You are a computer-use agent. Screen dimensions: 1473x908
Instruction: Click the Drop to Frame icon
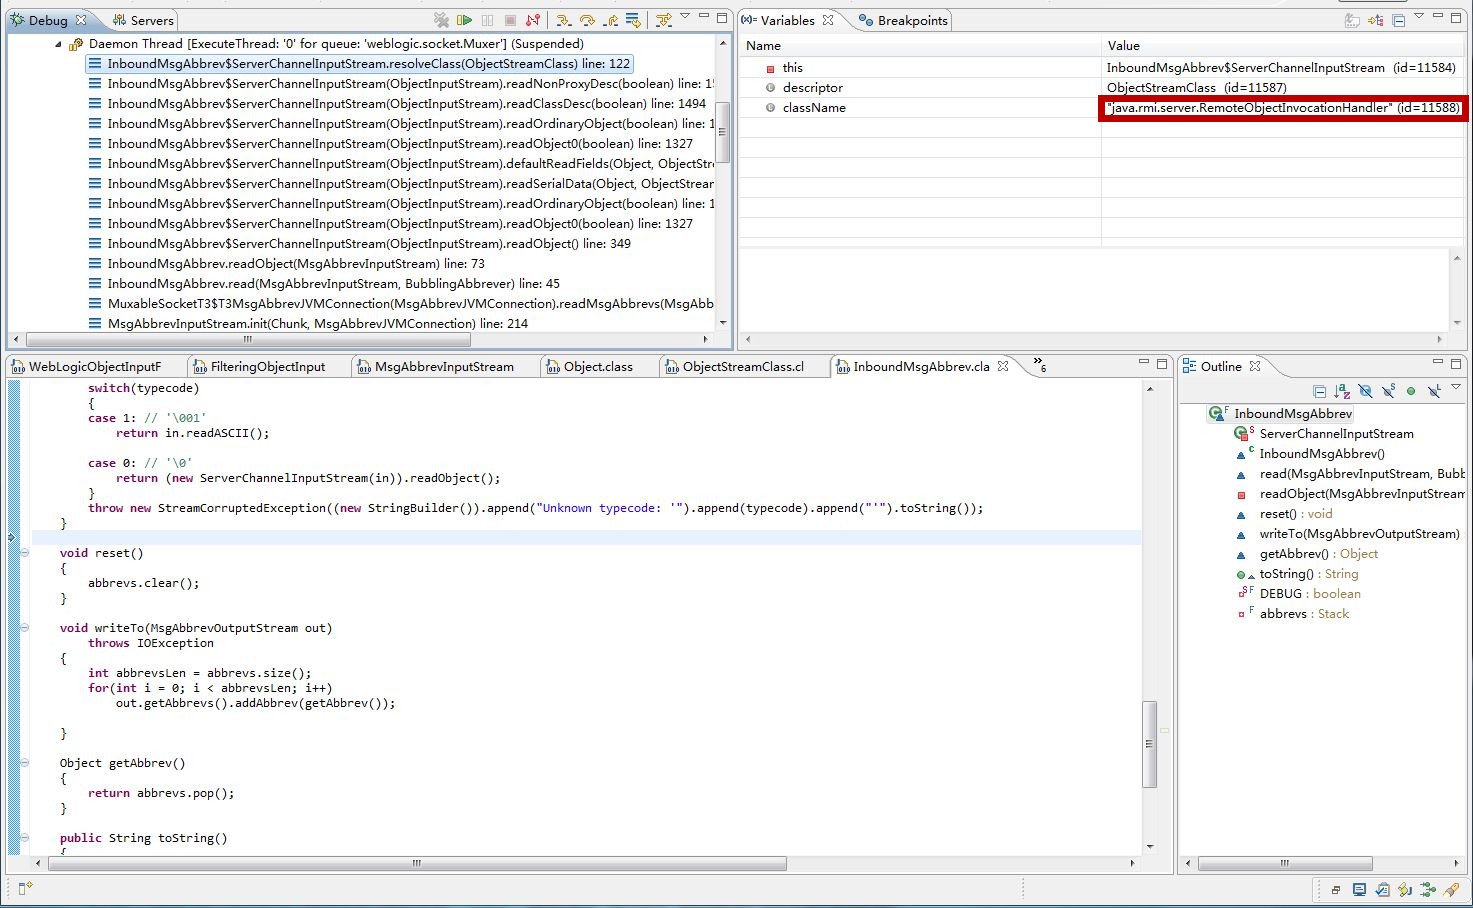point(633,20)
